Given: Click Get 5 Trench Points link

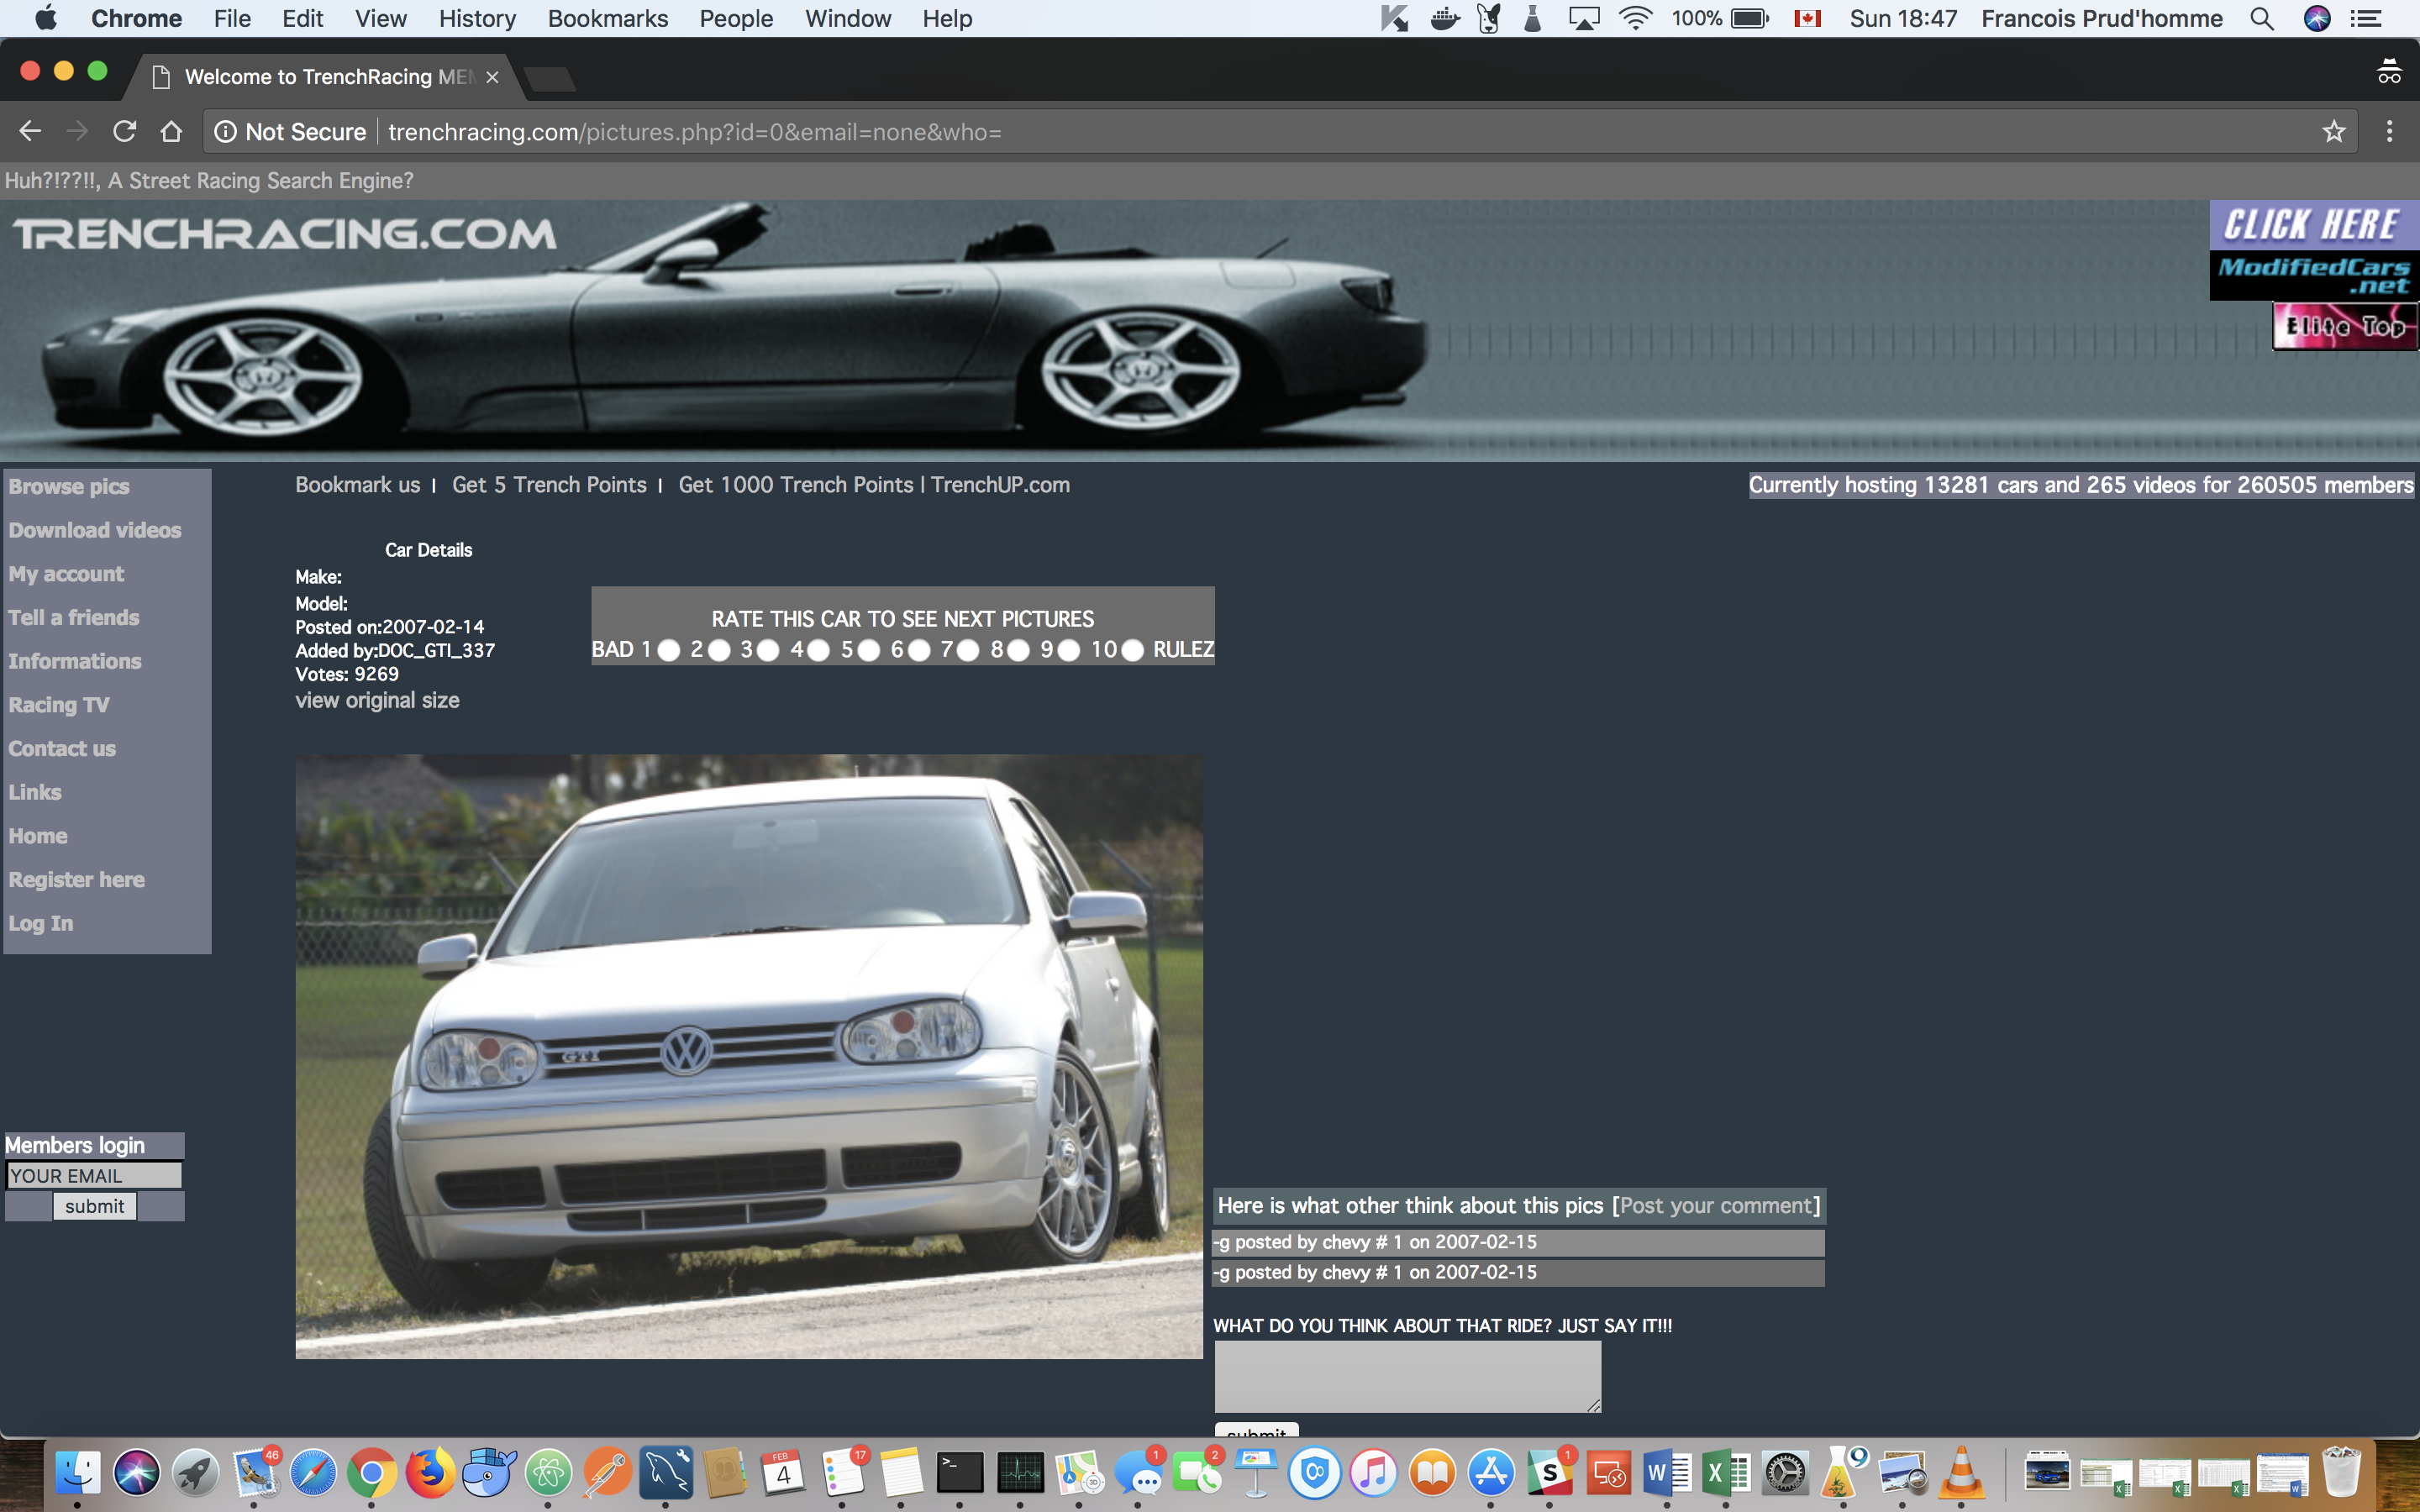Looking at the screenshot, I should [549, 485].
